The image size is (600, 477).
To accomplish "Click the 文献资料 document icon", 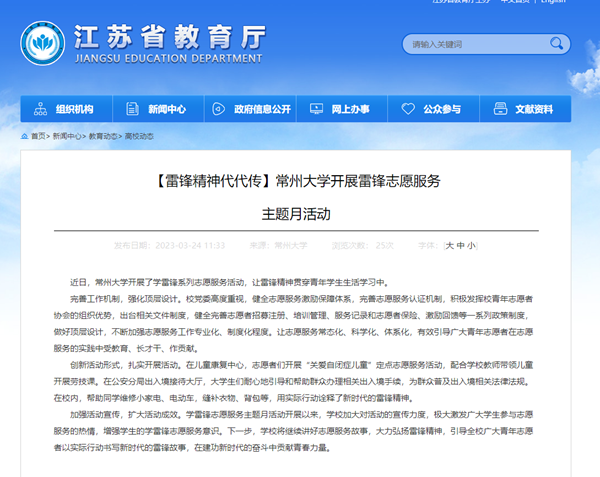I will 498,109.
